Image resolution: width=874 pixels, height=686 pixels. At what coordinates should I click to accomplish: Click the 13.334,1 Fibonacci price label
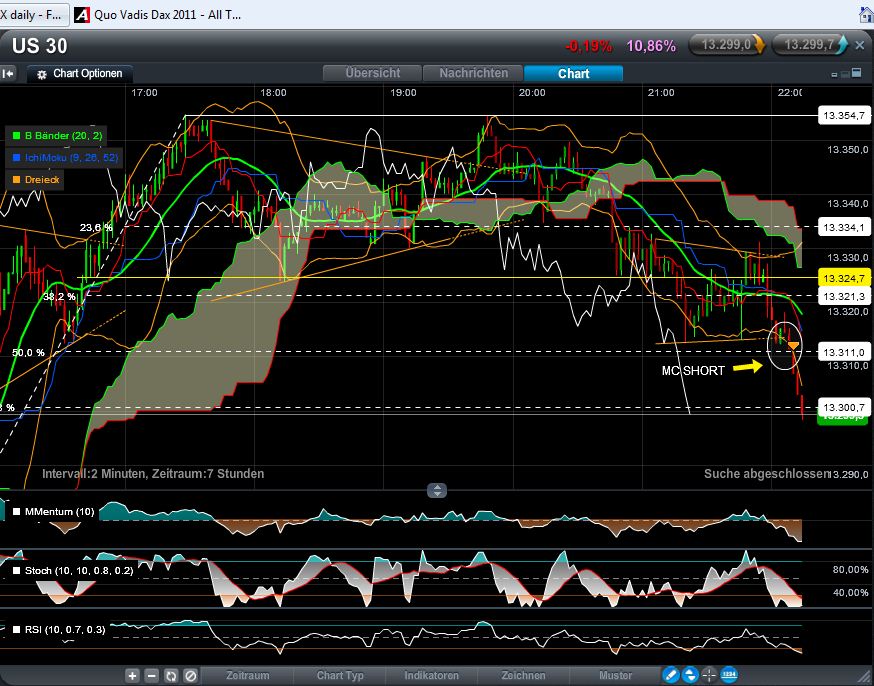pos(844,227)
